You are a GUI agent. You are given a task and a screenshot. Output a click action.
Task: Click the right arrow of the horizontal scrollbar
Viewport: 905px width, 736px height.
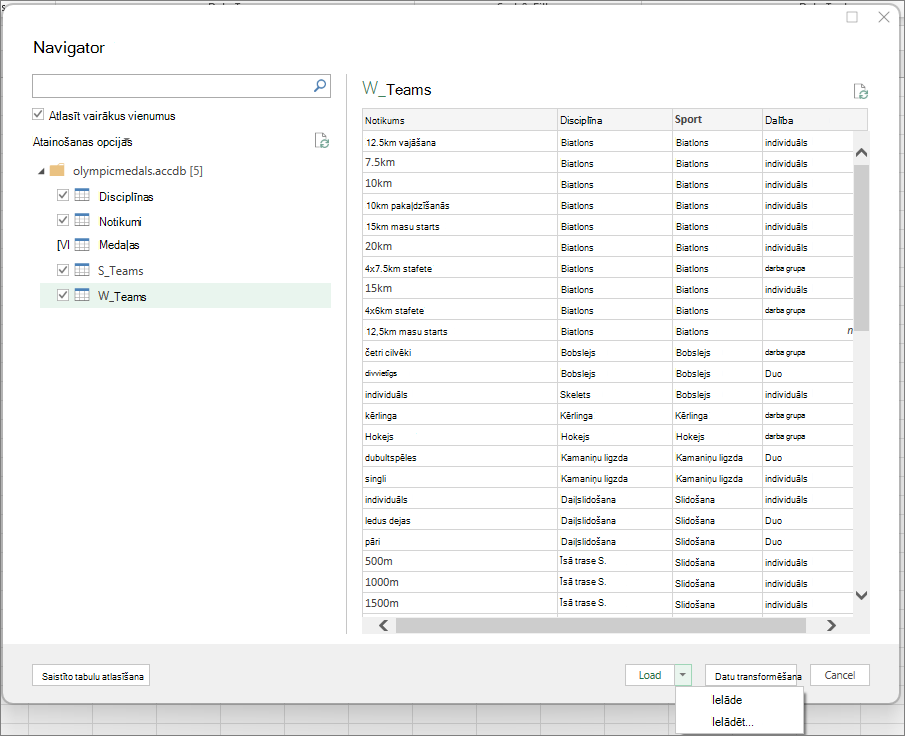(x=831, y=625)
